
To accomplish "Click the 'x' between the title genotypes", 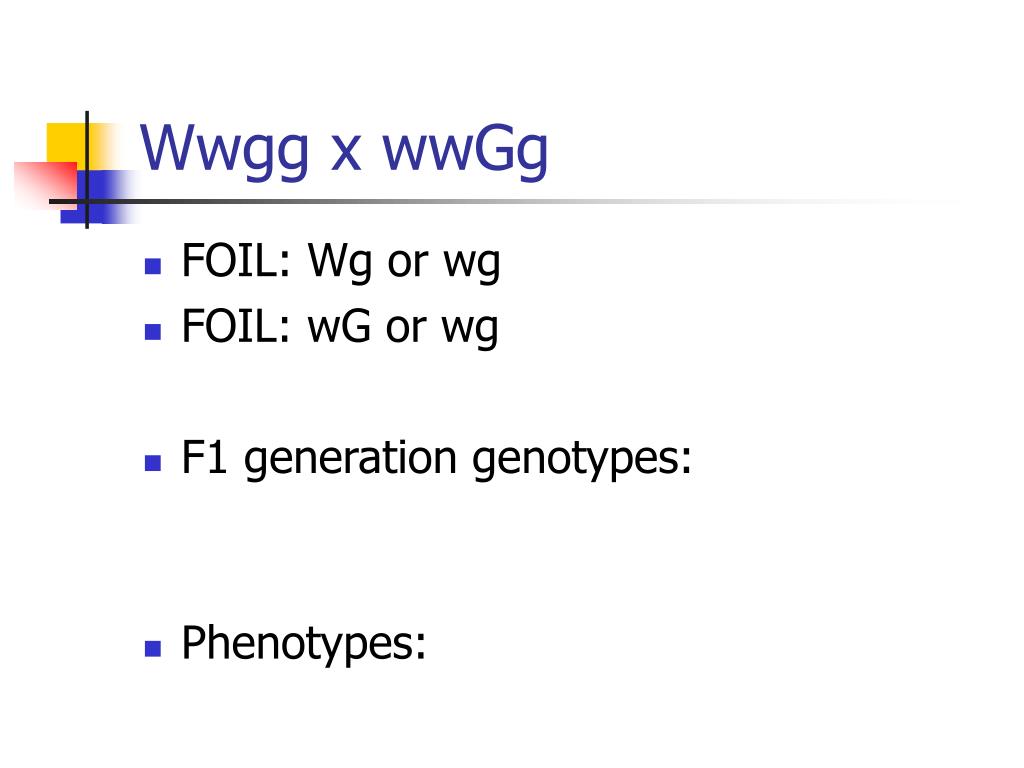I will point(345,156).
